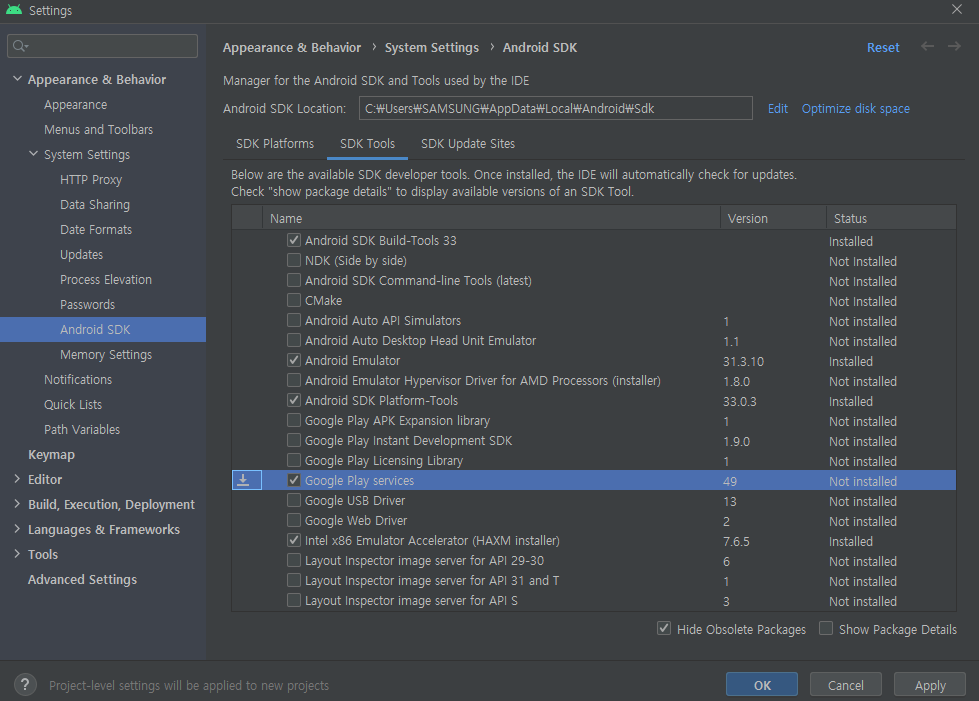Uncheck Intel x86 Emulator Accelerator (HAXM installer)
The height and width of the screenshot is (701, 979).
(x=293, y=540)
